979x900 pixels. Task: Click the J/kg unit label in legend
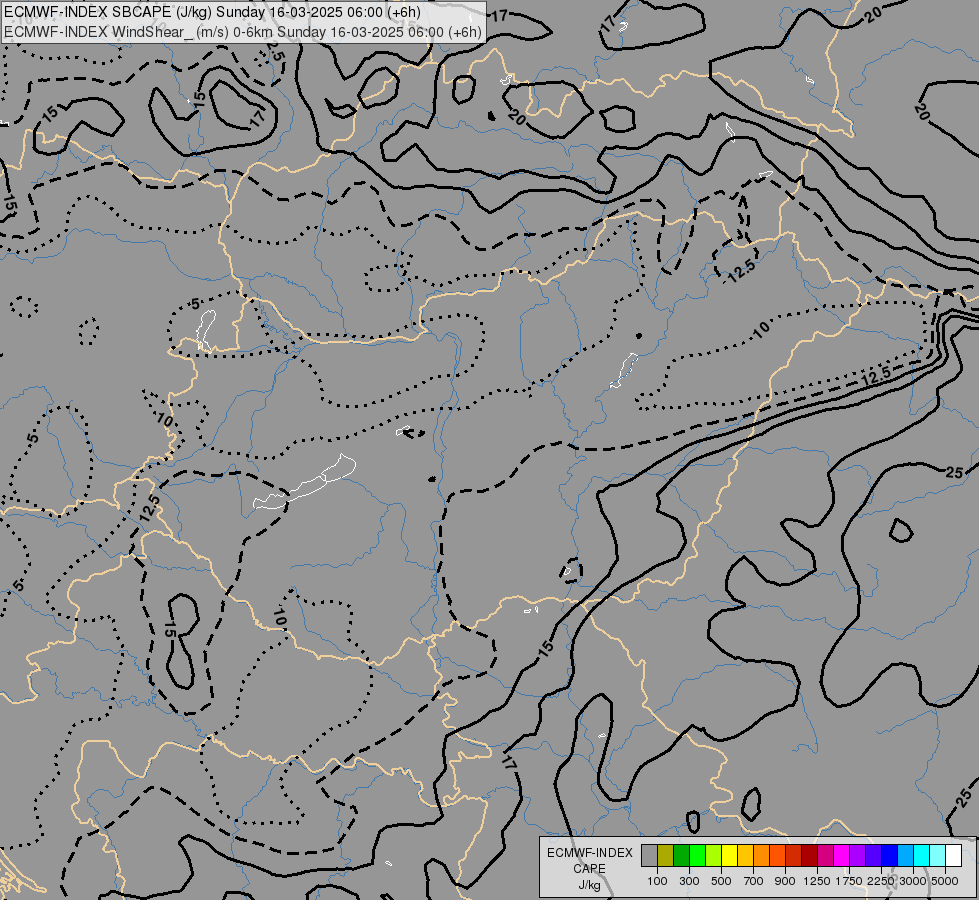pyautogui.click(x=589, y=886)
